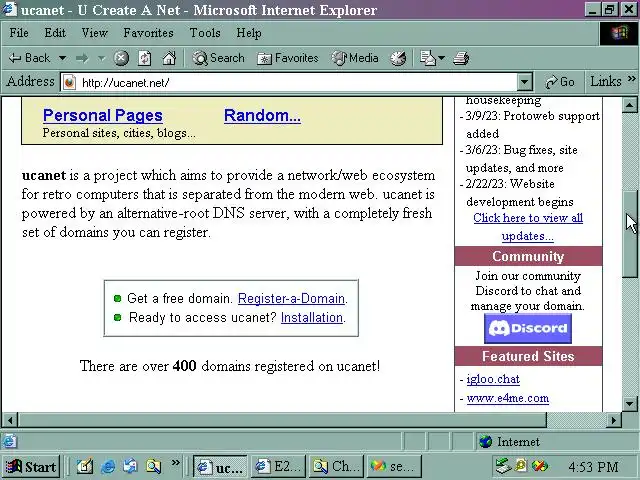Image resolution: width=640 pixels, height=480 pixels.
Task: Click the Featured Sites section header
Action: (x=528, y=356)
